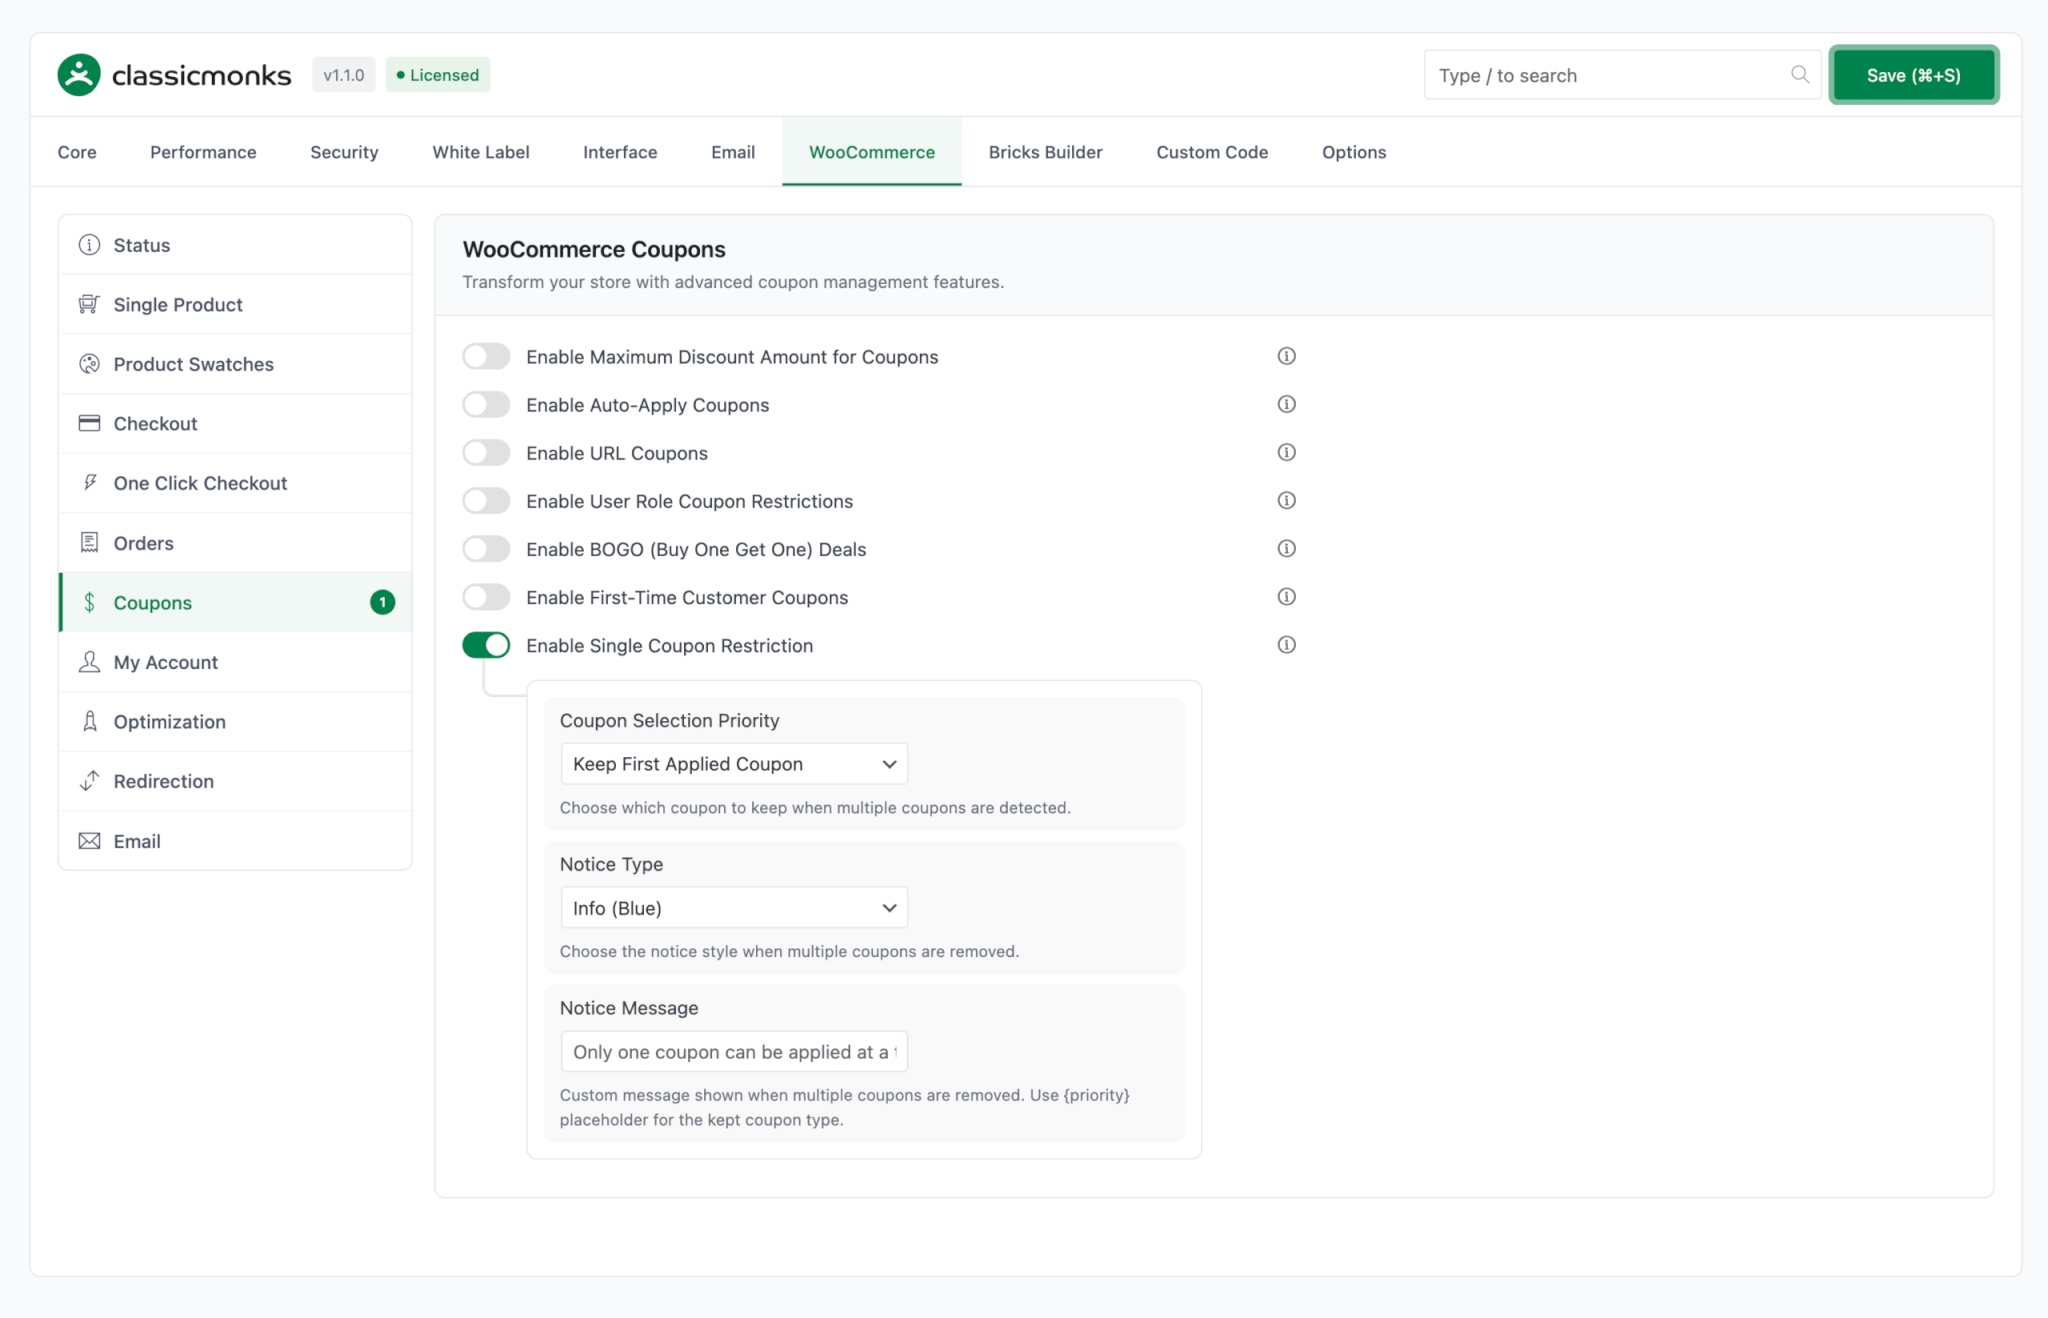Click the Redirection arrows icon
Viewport: 2048px width, 1318px height.
tap(89, 781)
